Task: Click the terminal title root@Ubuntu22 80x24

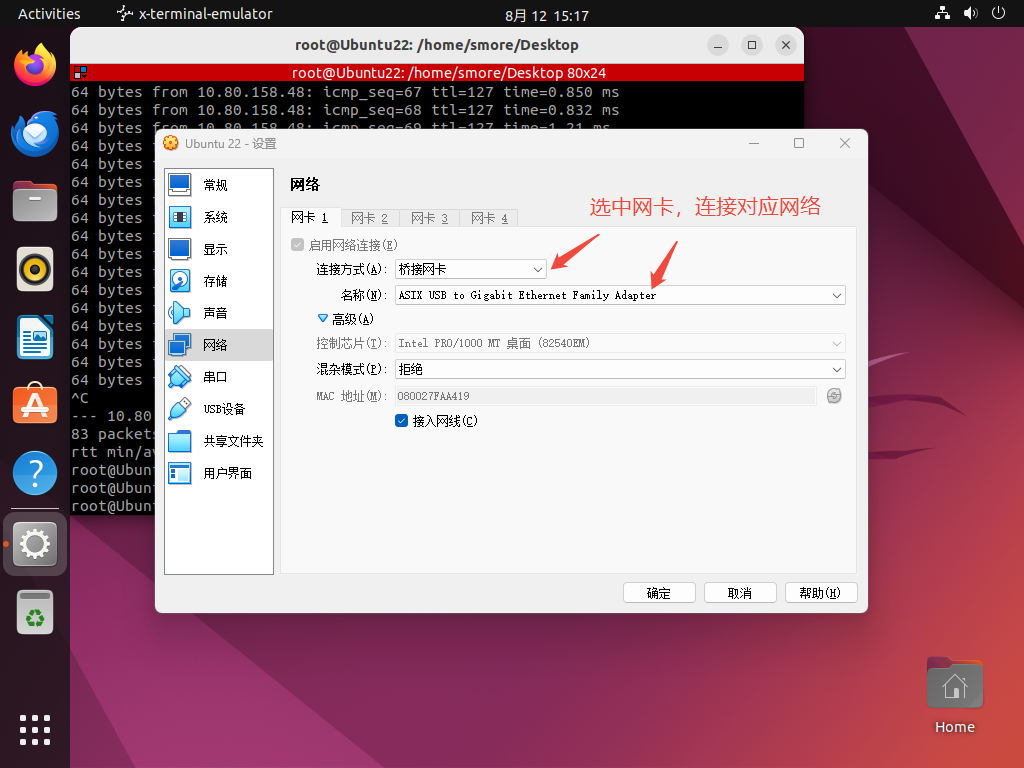Action: click(449, 72)
